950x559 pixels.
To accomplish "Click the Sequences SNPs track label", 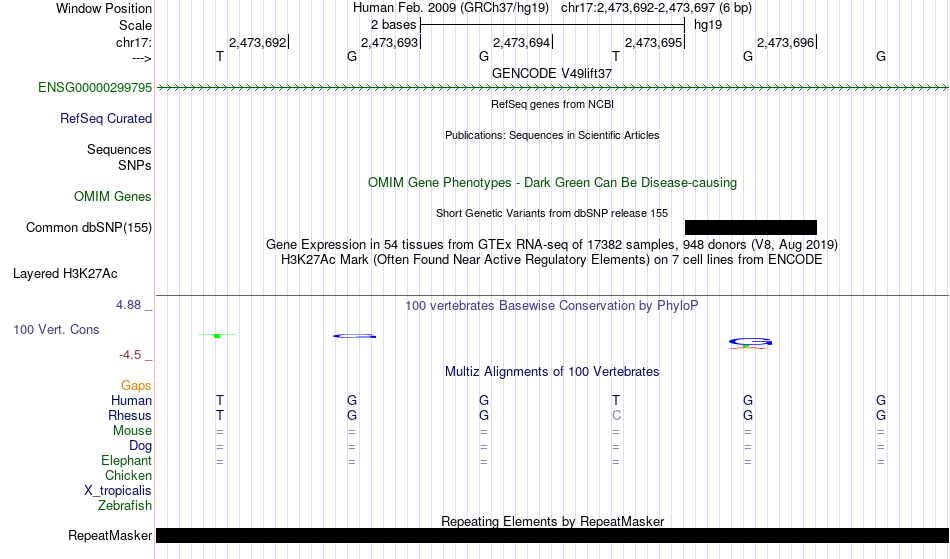I will tap(119, 157).
